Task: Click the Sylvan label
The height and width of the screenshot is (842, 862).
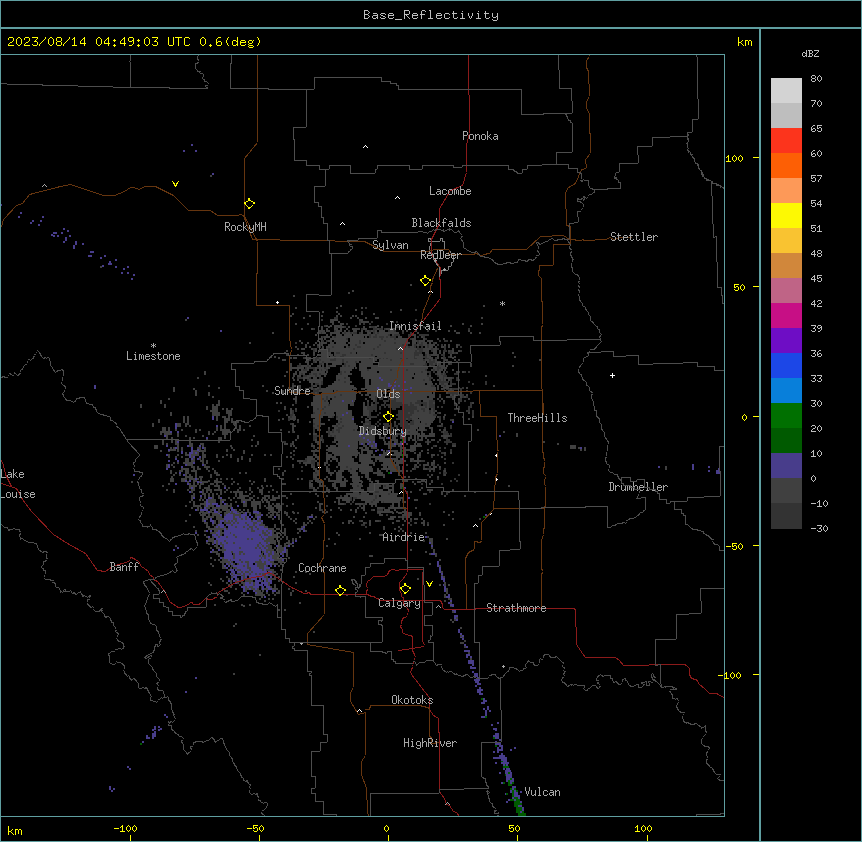Action: tap(390, 245)
